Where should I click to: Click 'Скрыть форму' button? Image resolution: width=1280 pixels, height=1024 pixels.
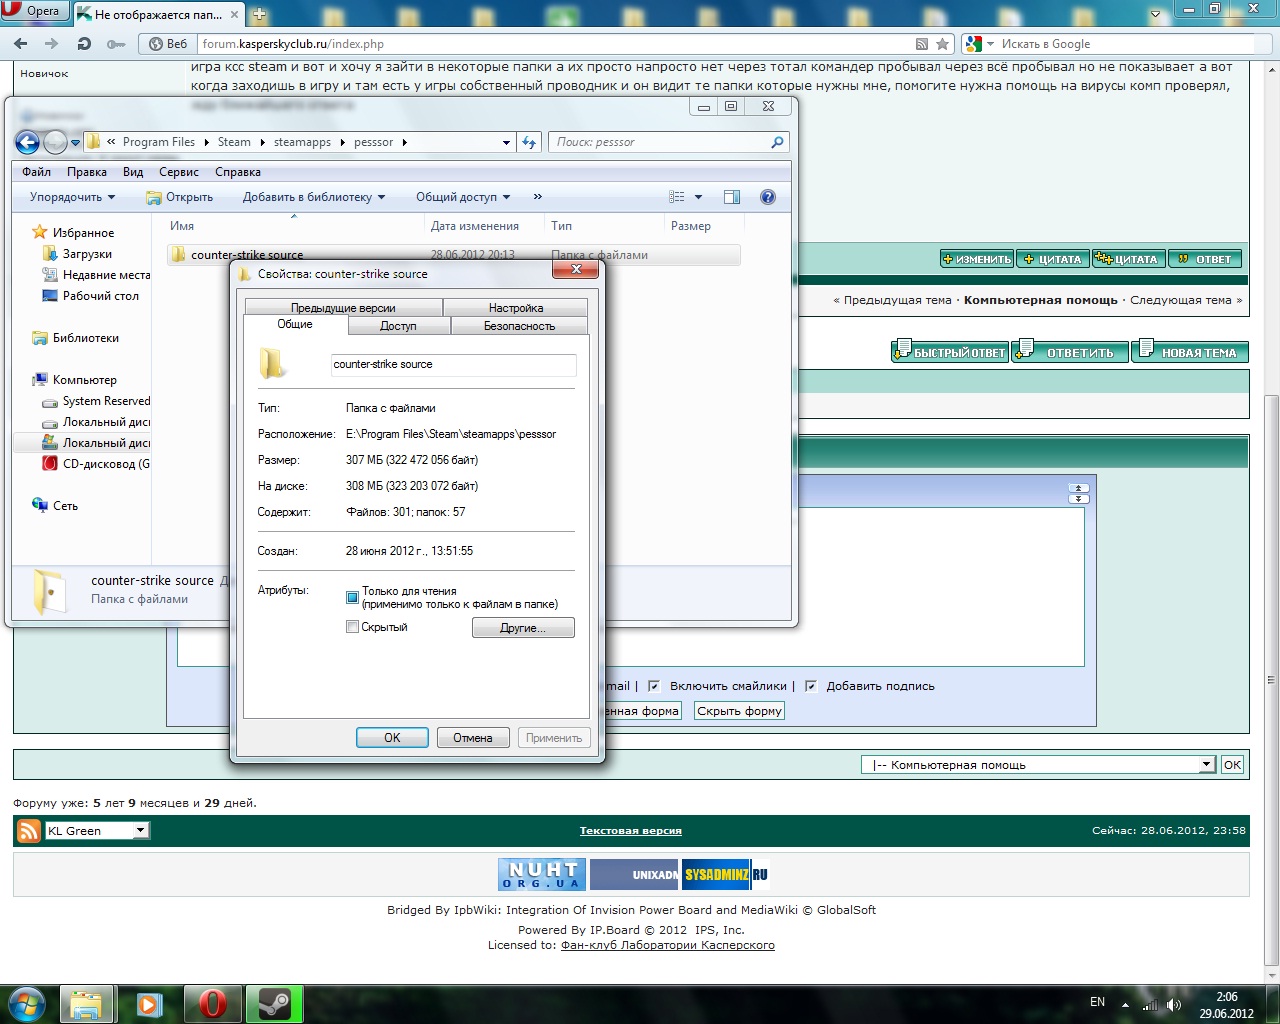tap(740, 711)
